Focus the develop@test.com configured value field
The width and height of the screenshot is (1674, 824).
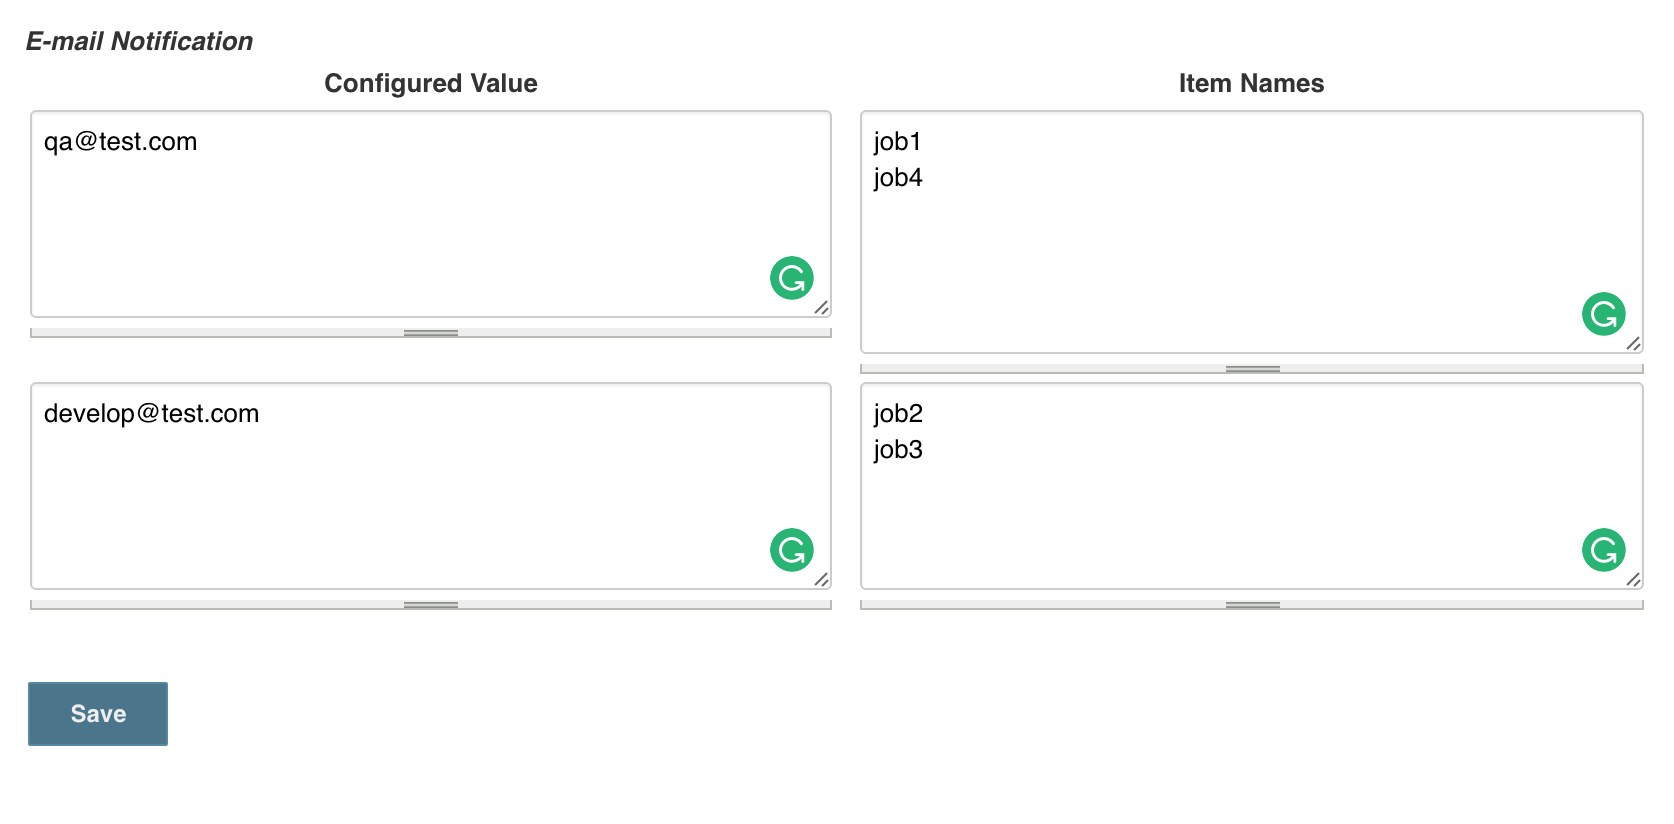click(x=431, y=486)
